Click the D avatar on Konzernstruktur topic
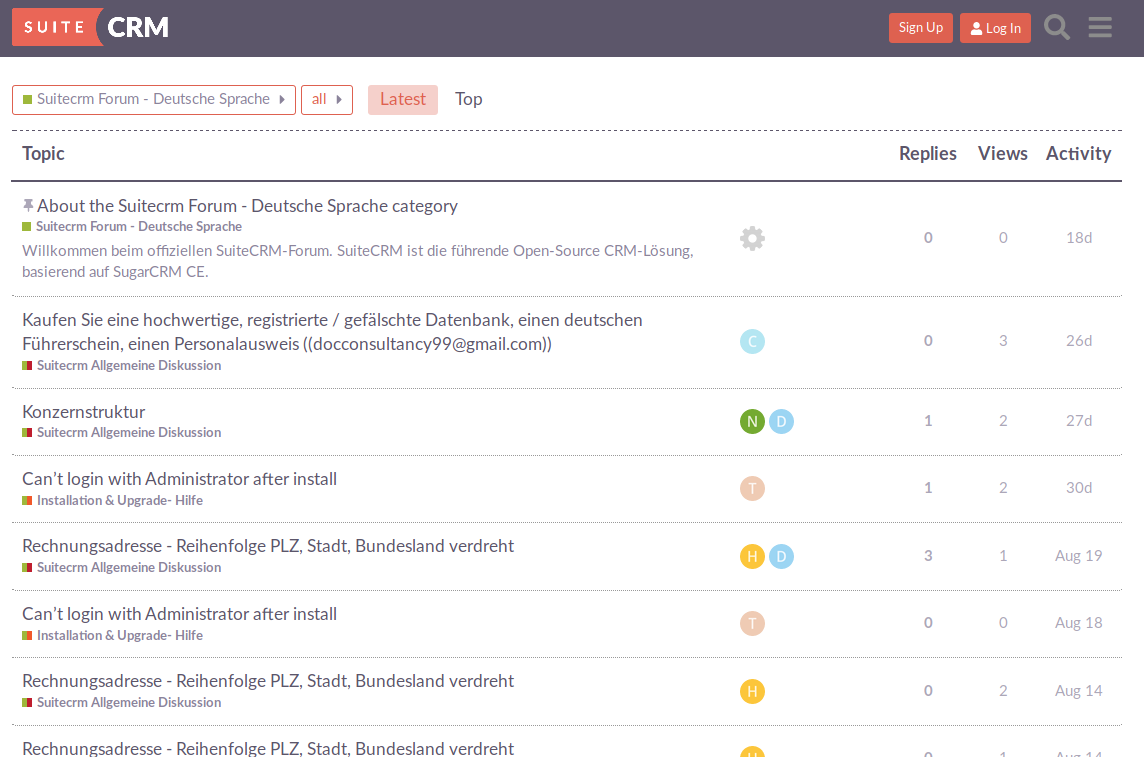1144x757 pixels. click(781, 422)
